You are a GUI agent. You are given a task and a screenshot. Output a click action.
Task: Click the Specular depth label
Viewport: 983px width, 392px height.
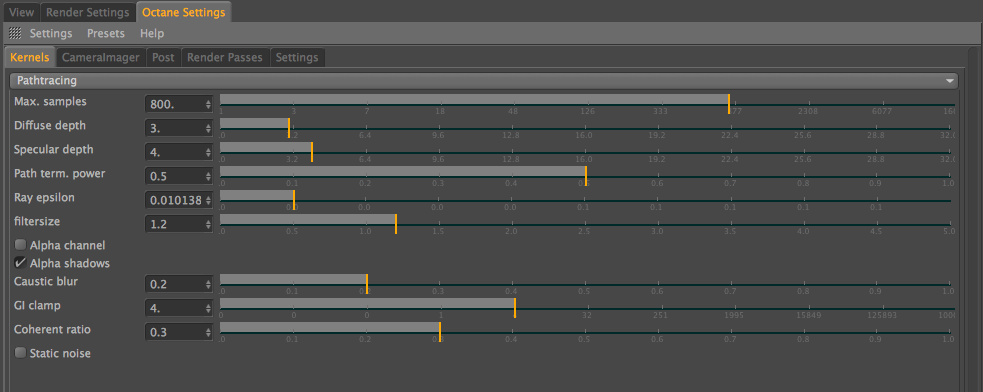53,149
